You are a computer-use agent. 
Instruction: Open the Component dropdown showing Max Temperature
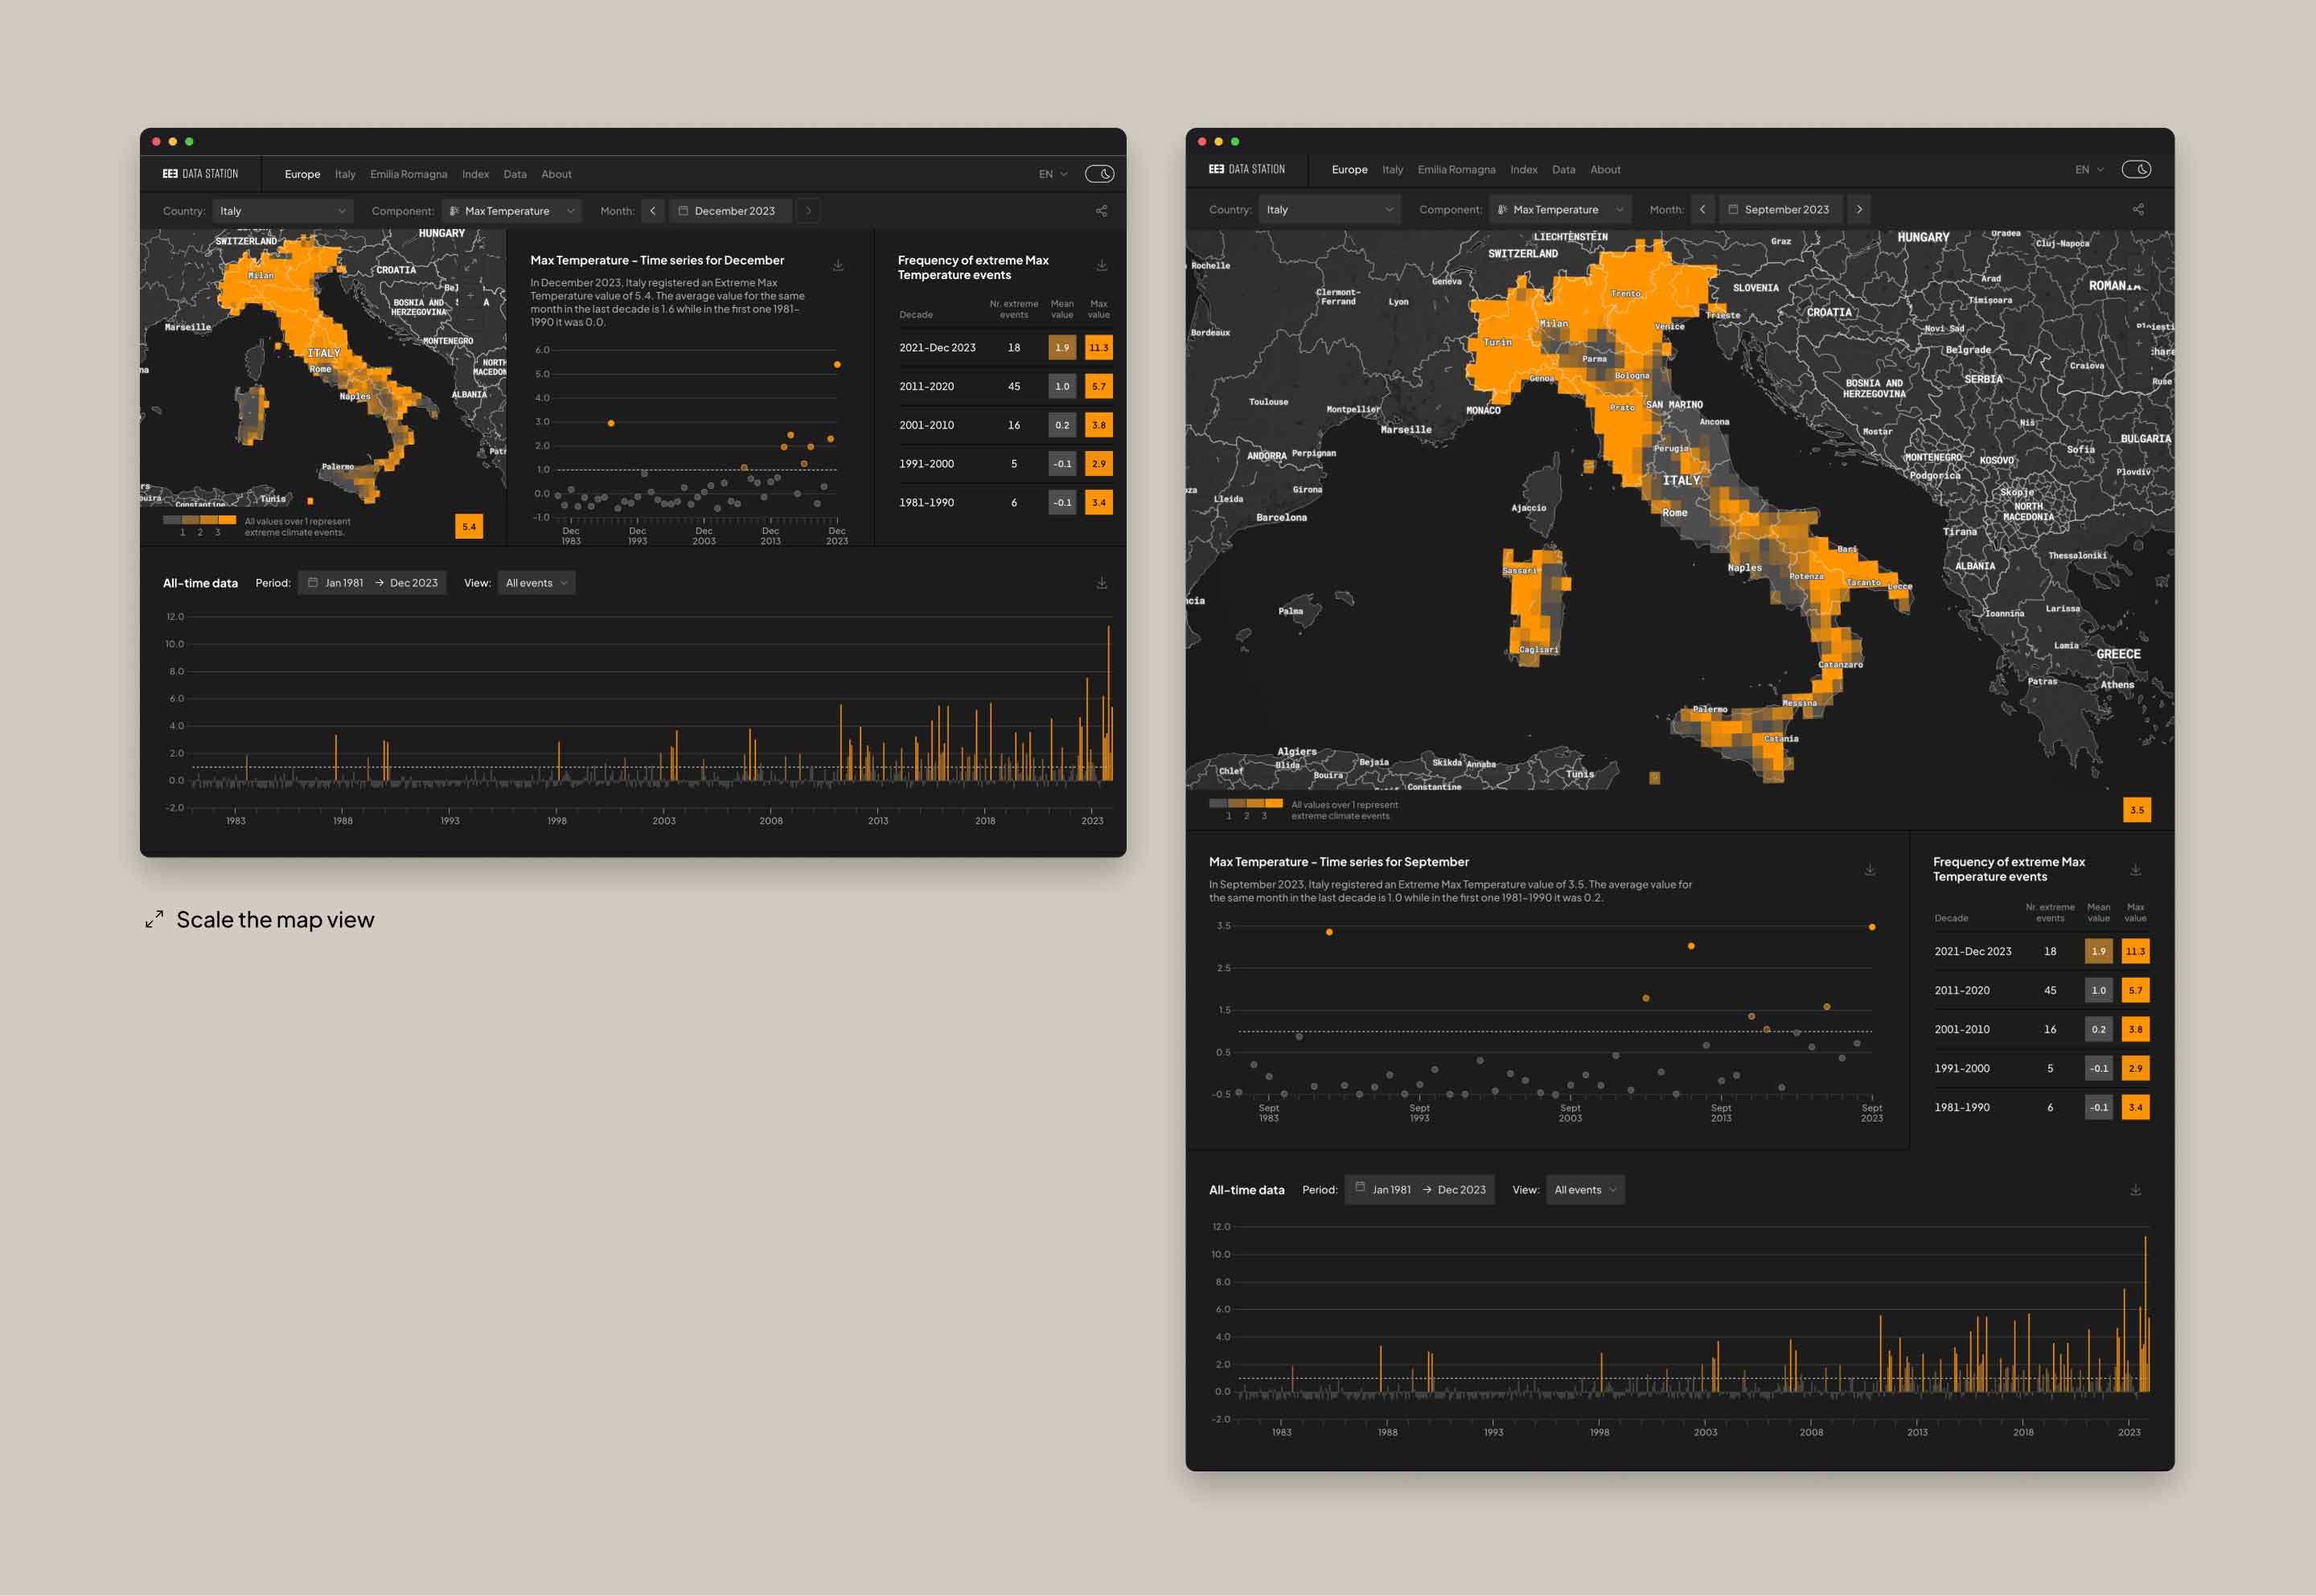pyautogui.click(x=512, y=210)
